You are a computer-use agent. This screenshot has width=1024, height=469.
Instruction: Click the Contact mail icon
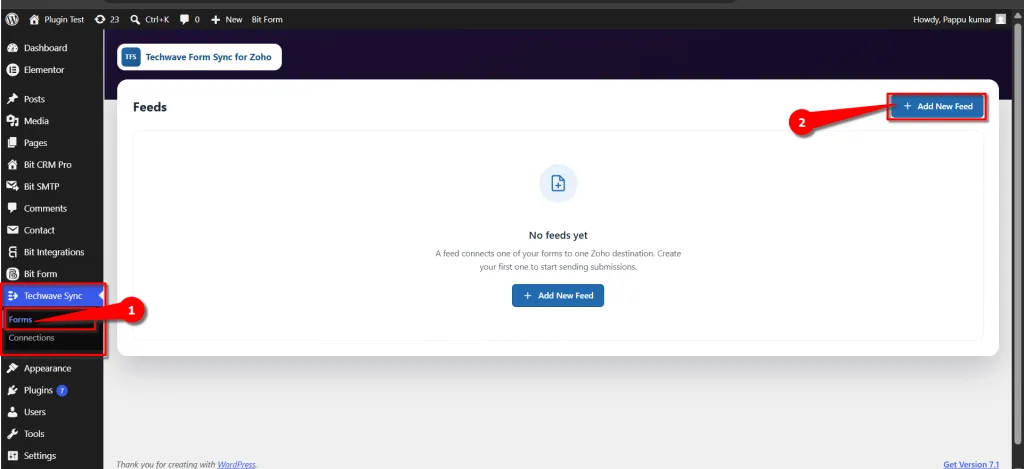click(x=12, y=230)
